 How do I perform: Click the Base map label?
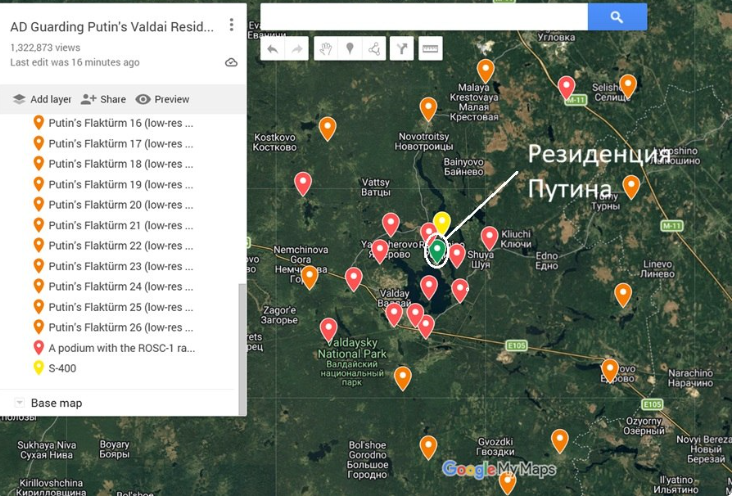click(56, 403)
